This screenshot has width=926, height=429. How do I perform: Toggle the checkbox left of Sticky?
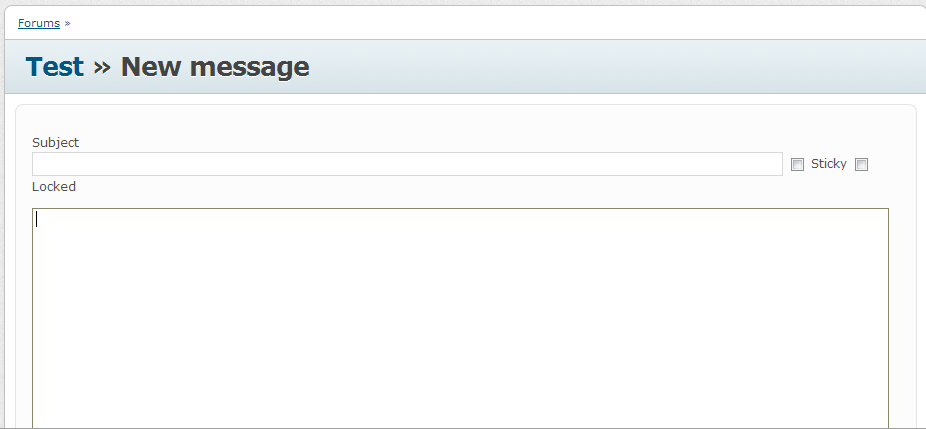(797, 165)
